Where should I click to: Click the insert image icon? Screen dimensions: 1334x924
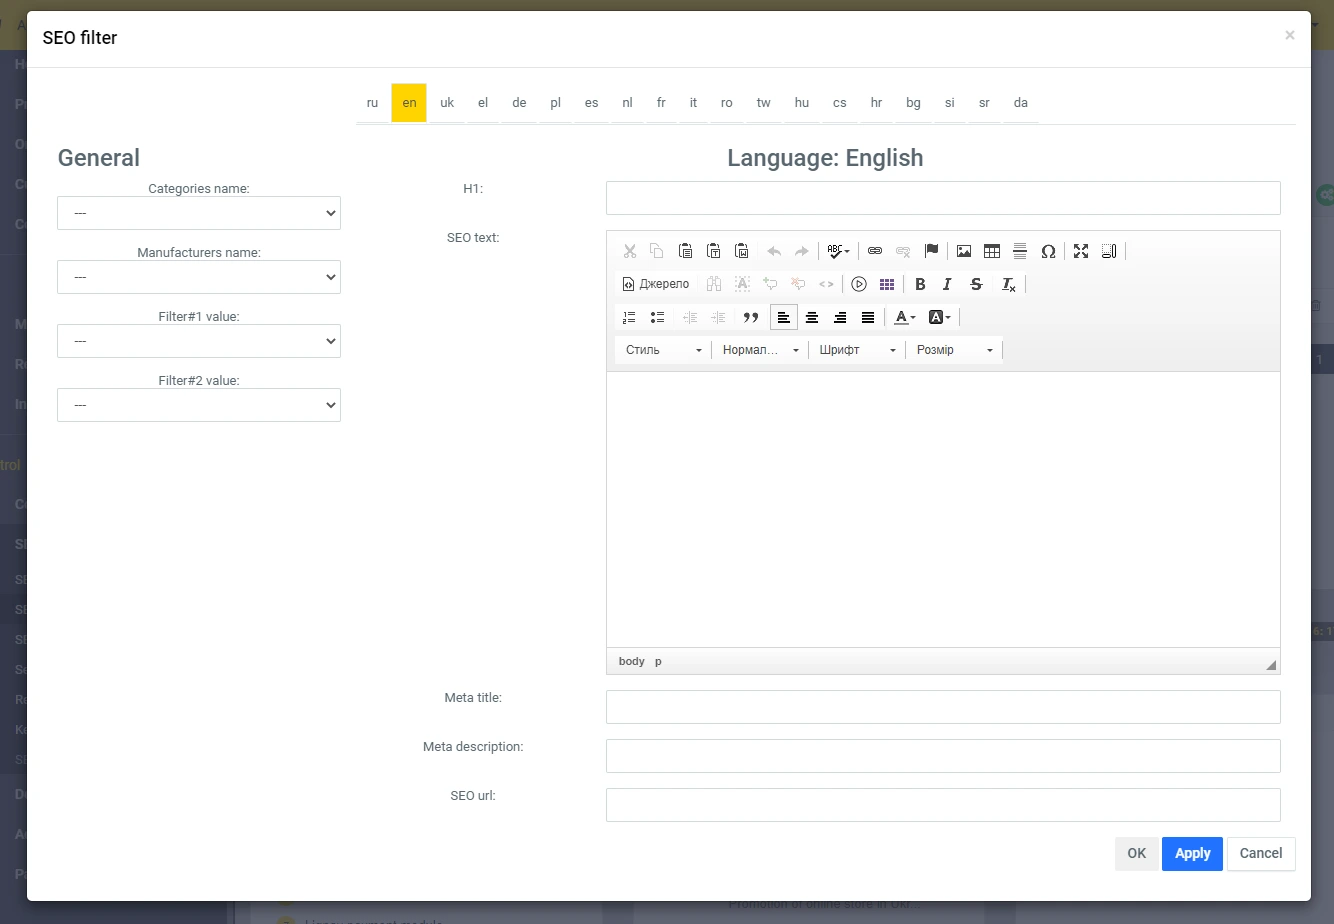964,251
